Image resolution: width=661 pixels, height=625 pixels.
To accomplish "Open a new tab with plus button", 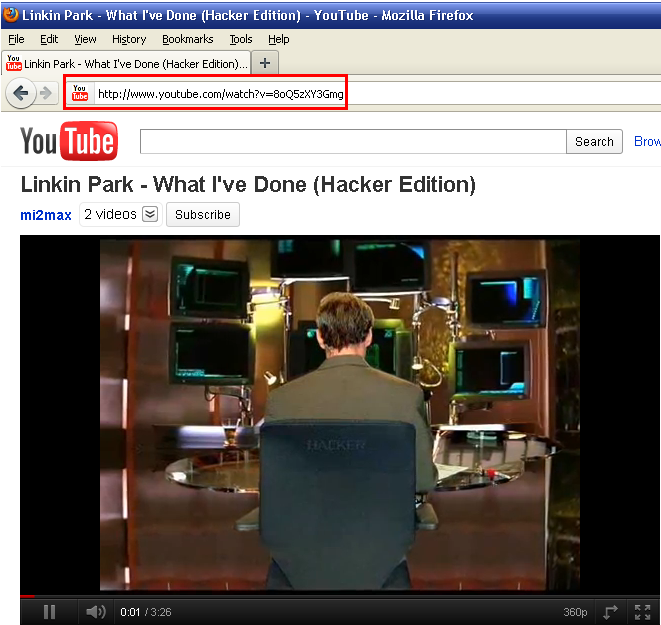I will tap(265, 63).
